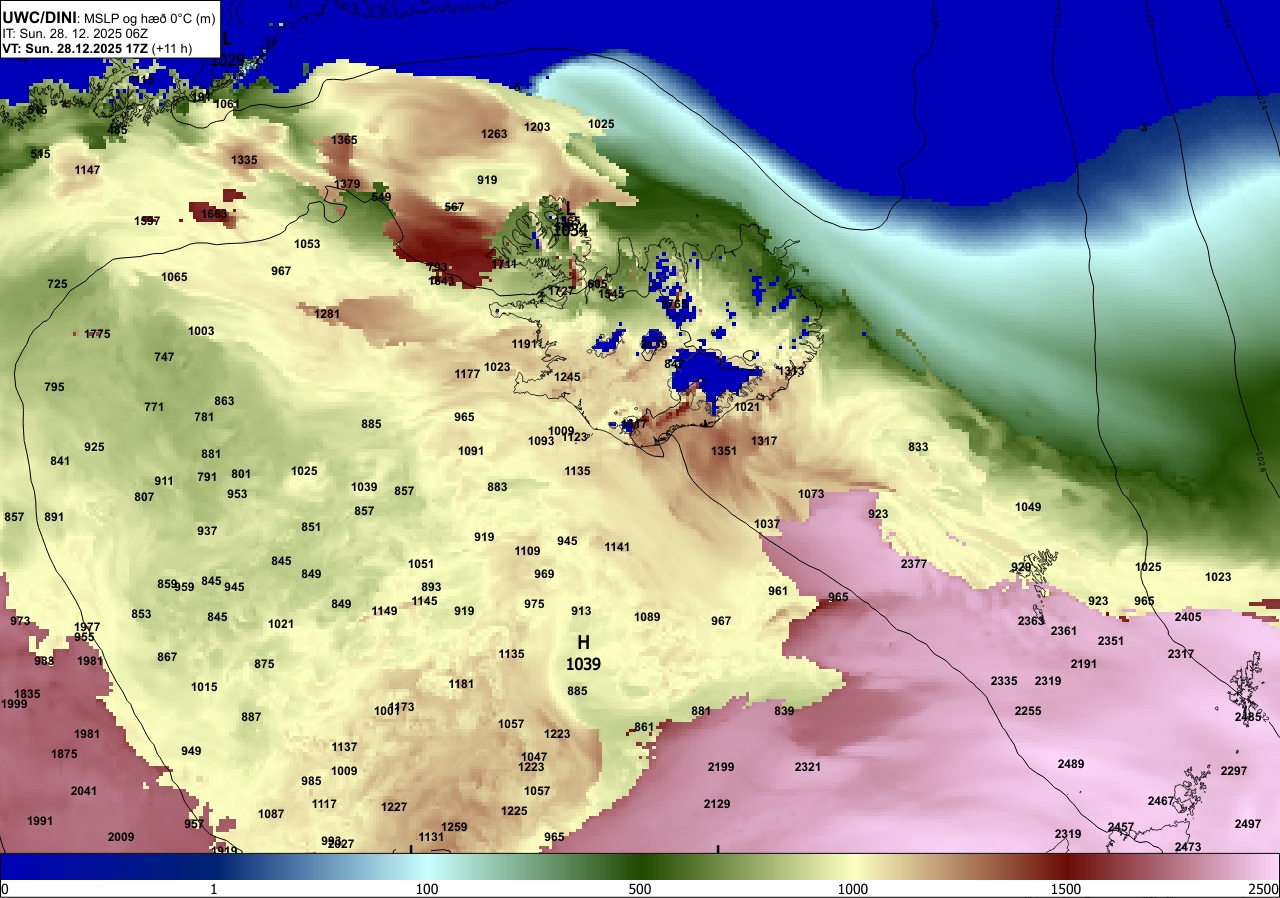Click the height value 1053
1280x898 pixels.
[307, 244]
